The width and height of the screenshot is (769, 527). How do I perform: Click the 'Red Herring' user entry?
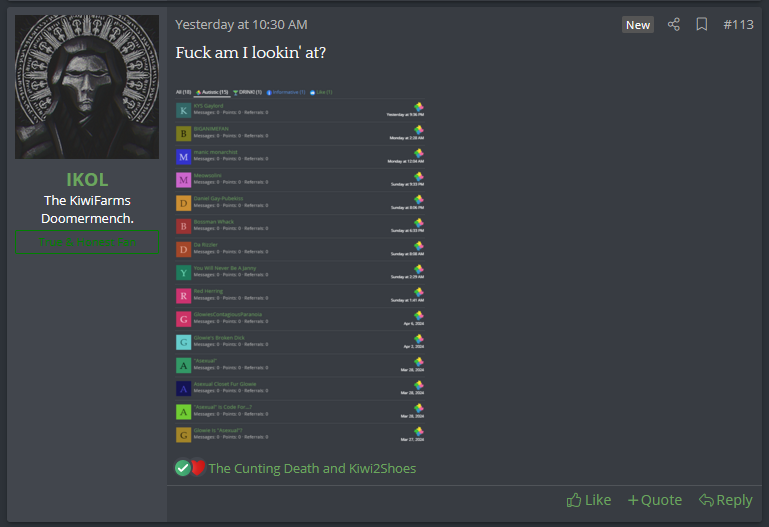click(208, 291)
